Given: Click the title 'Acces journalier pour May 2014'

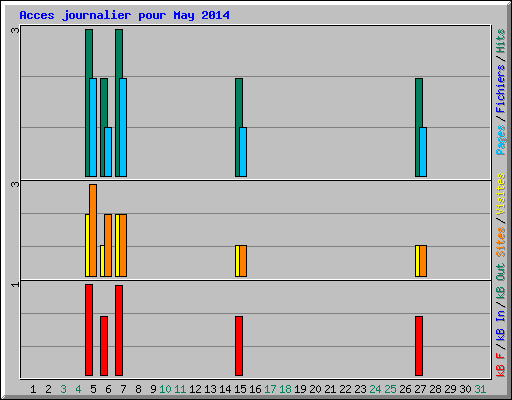Looking at the screenshot, I should (x=124, y=16).
